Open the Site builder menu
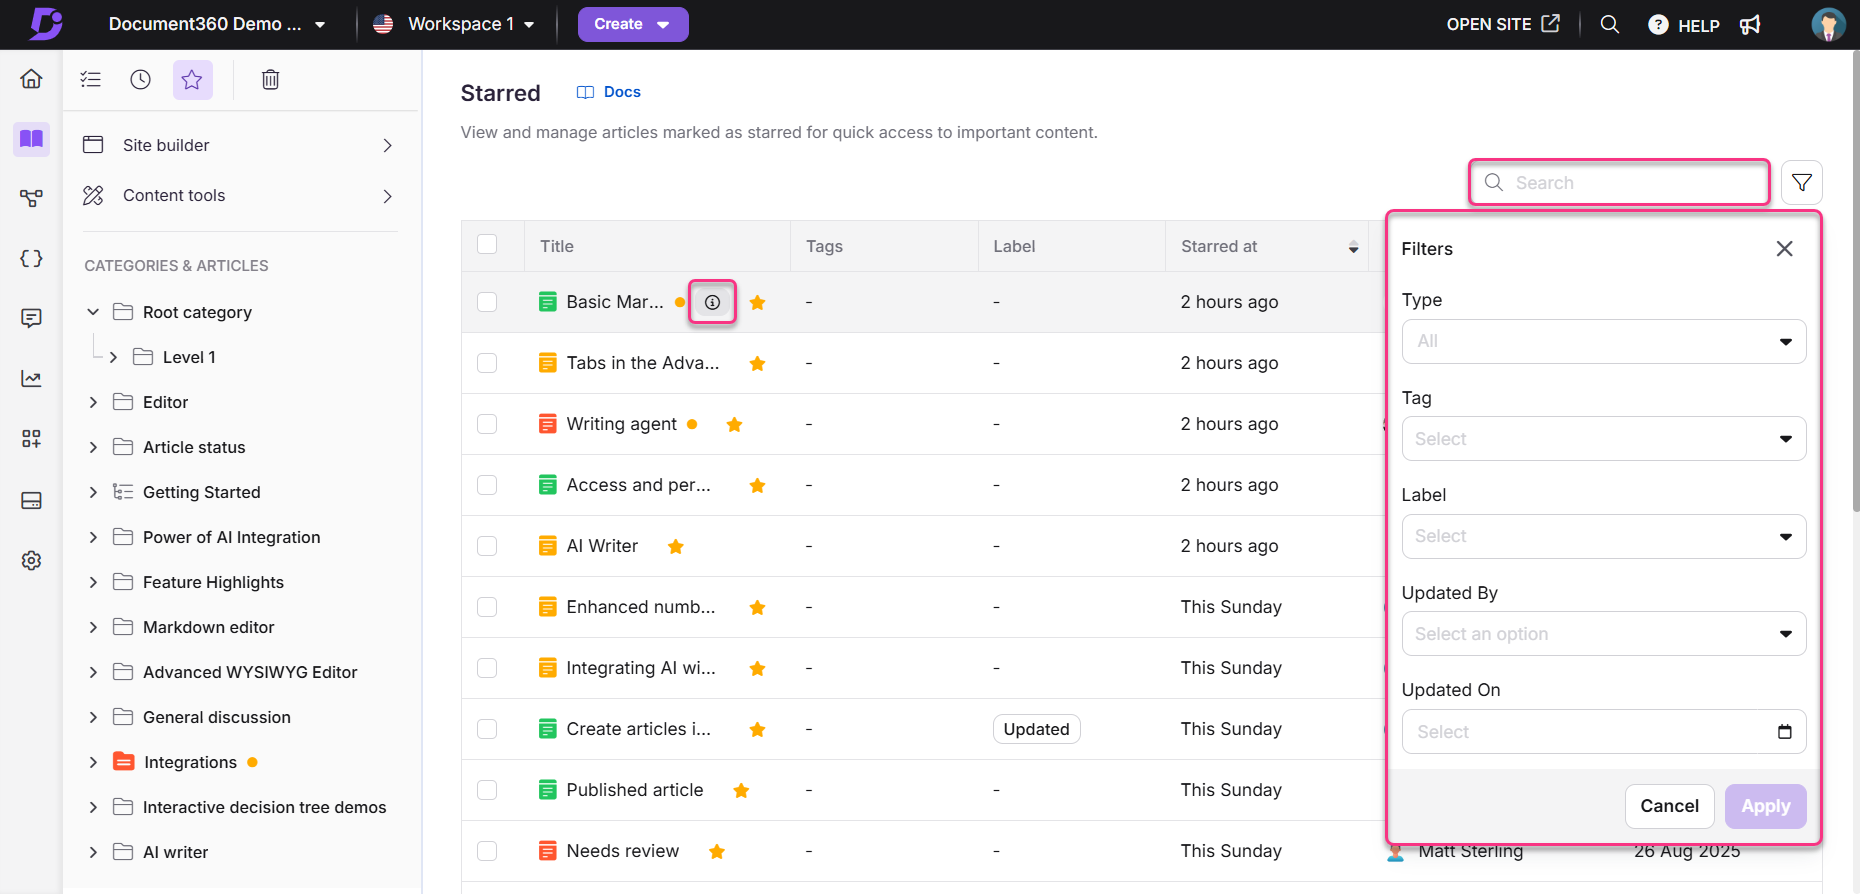This screenshot has width=1860, height=894. [x=239, y=145]
